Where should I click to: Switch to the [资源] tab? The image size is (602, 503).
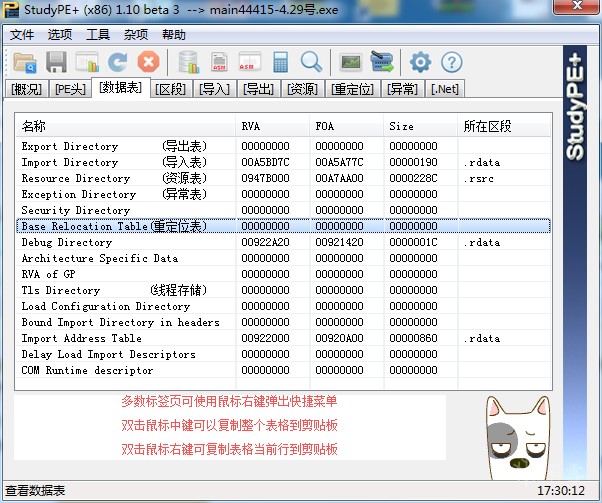click(303, 89)
